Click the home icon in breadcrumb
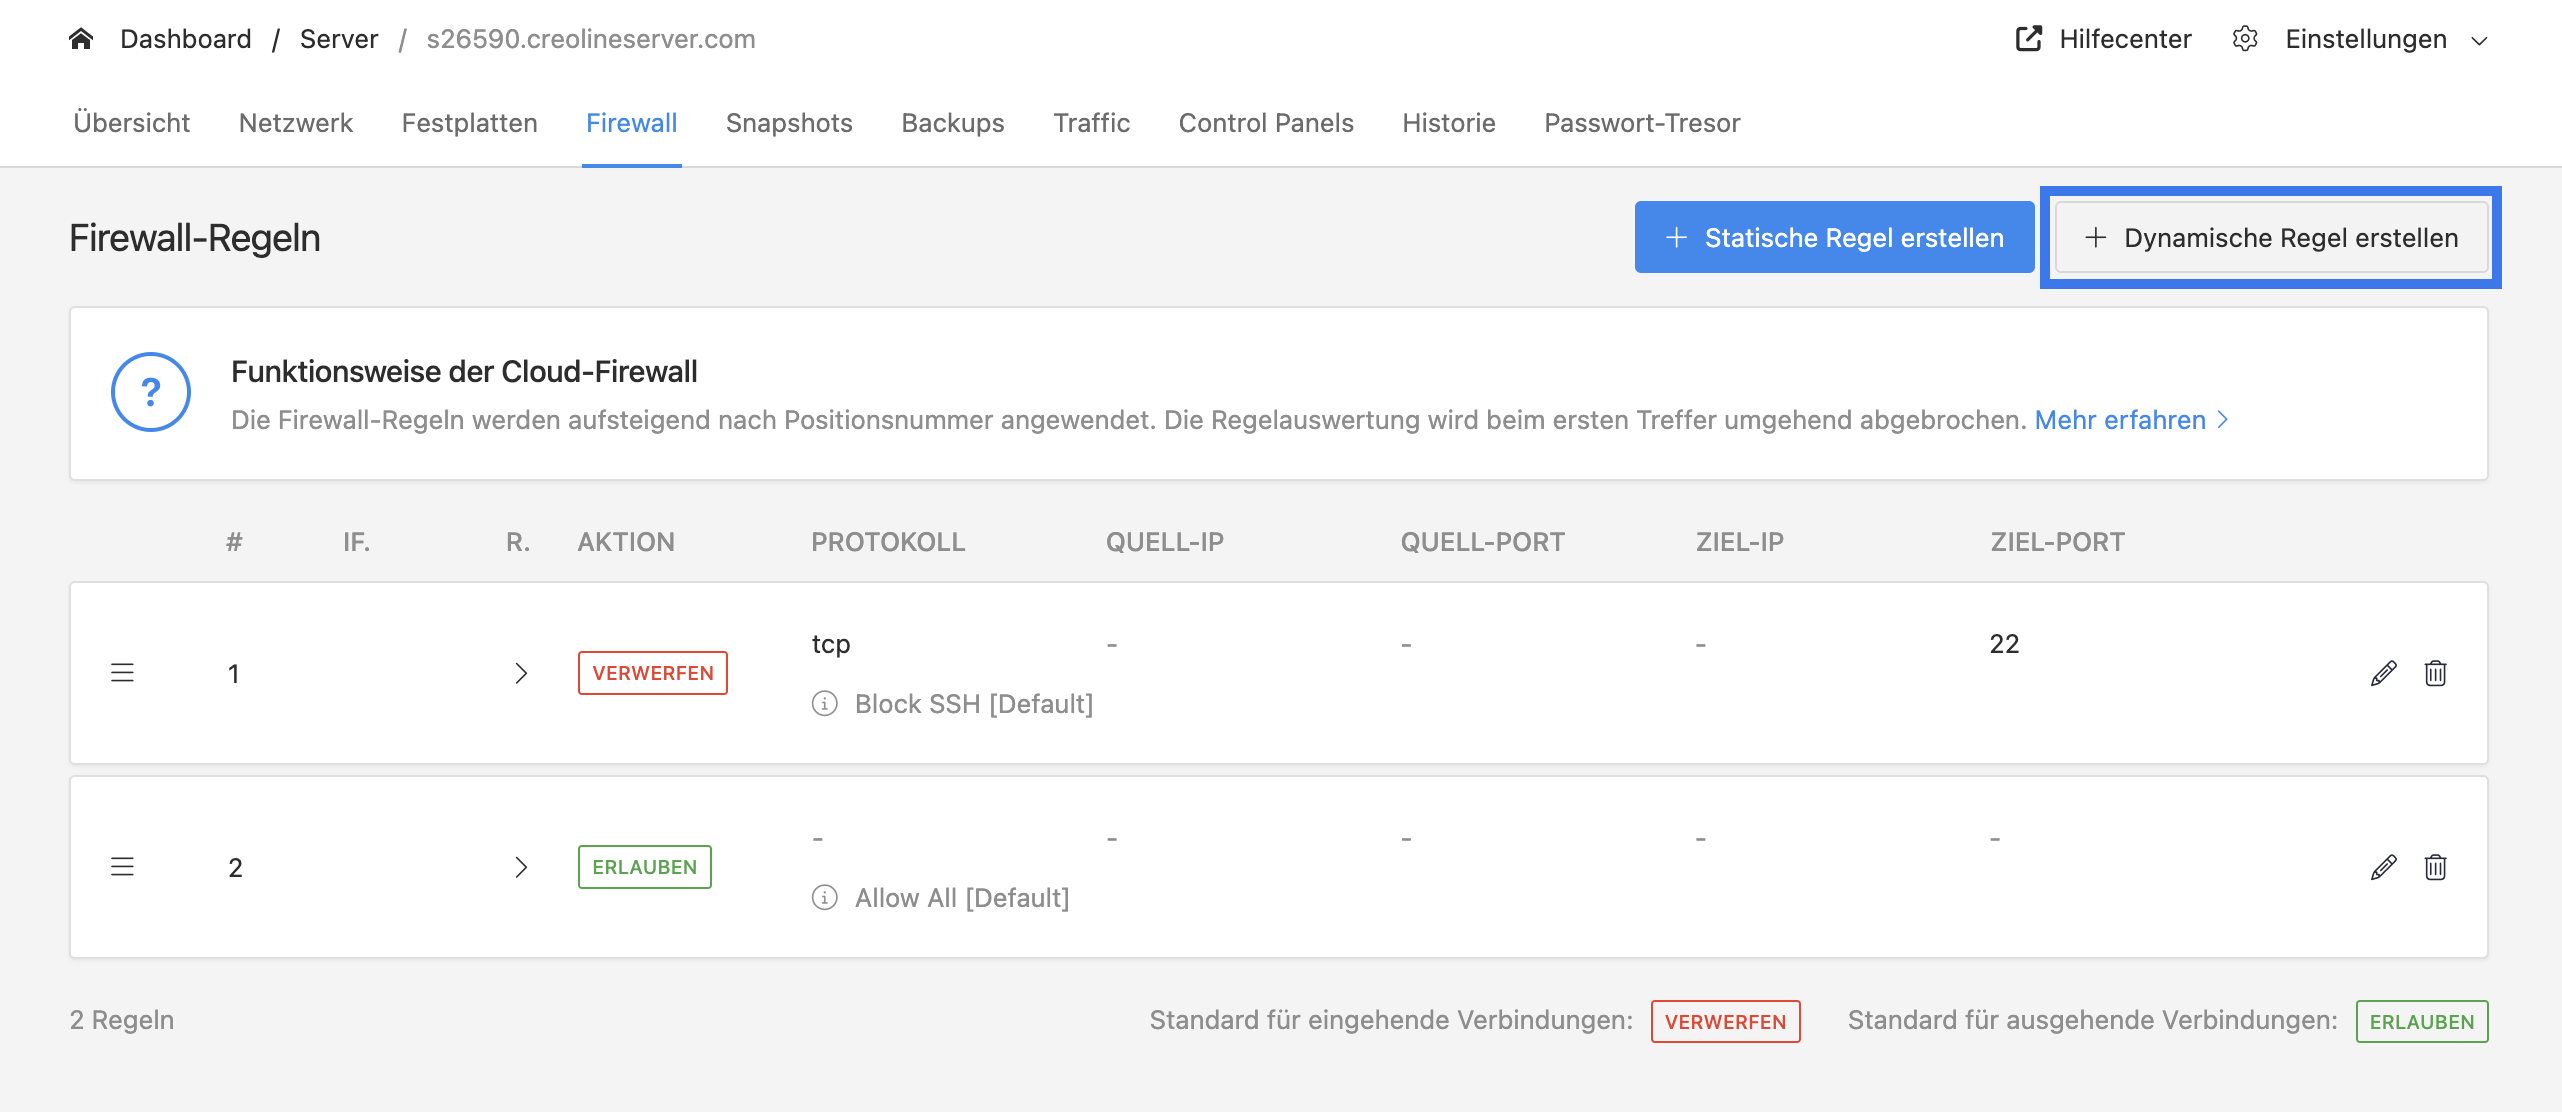This screenshot has height=1112, width=2562. point(81,39)
